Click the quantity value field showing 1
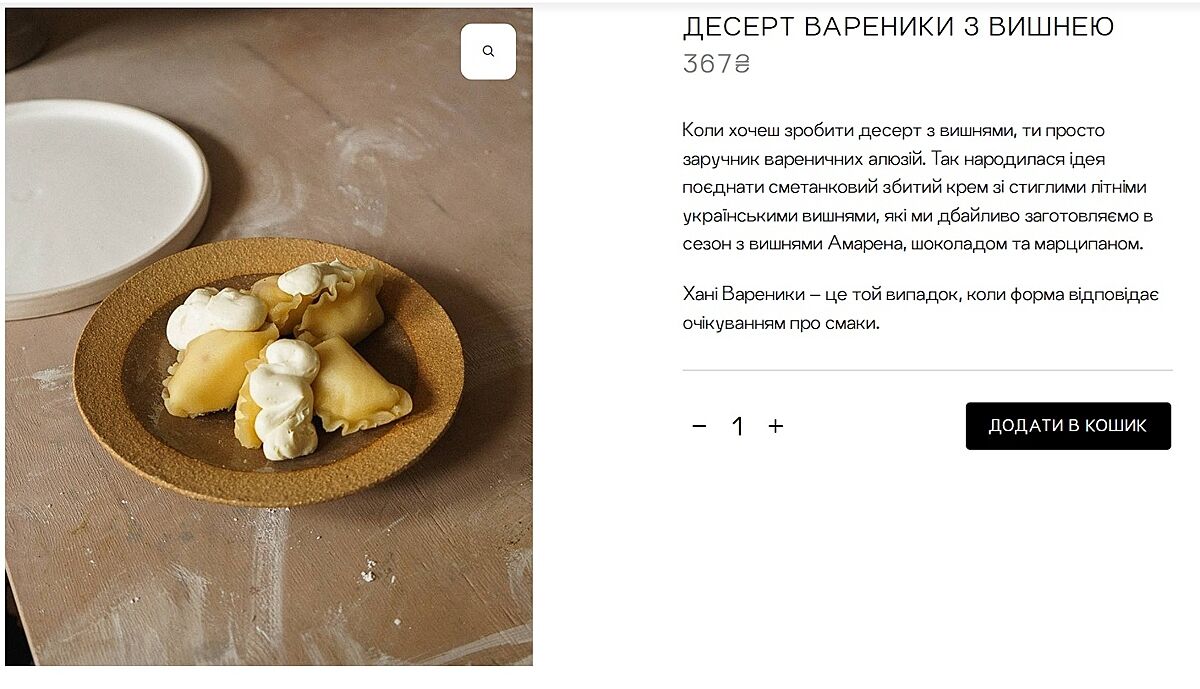1200x689 pixels. point(738,426)
